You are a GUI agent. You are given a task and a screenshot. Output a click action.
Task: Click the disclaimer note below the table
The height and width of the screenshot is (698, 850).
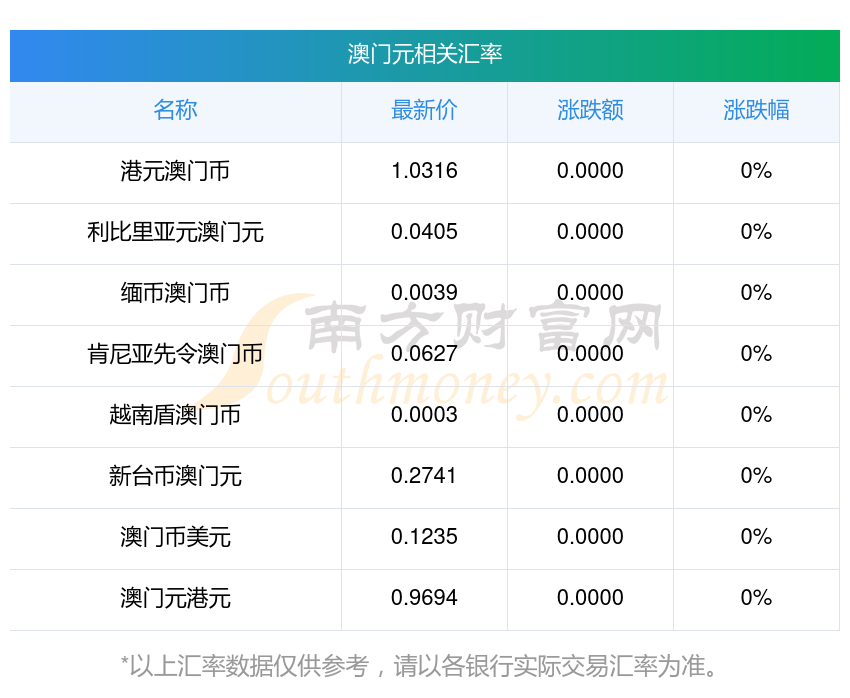coord(418,667)
